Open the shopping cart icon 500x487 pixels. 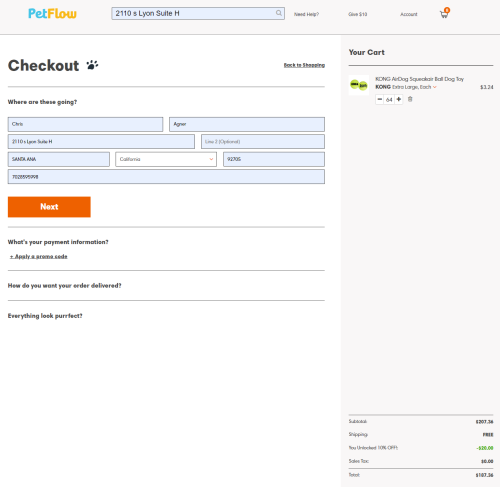coord(445,13)
